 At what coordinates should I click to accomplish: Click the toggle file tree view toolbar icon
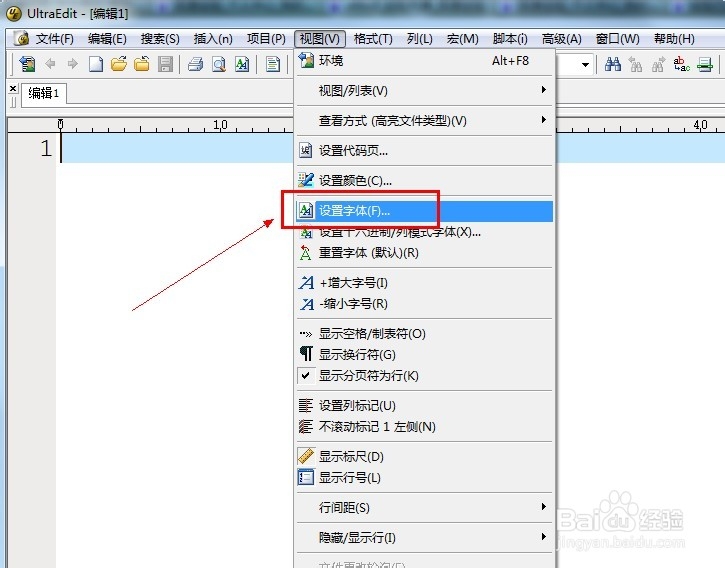(x=27, y=64)
